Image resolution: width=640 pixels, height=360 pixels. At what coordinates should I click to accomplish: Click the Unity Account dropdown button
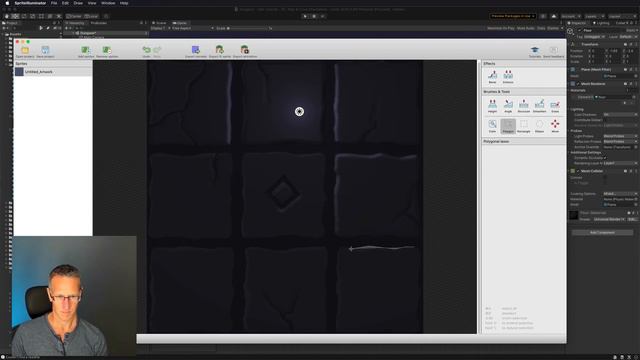click(571, 16)
